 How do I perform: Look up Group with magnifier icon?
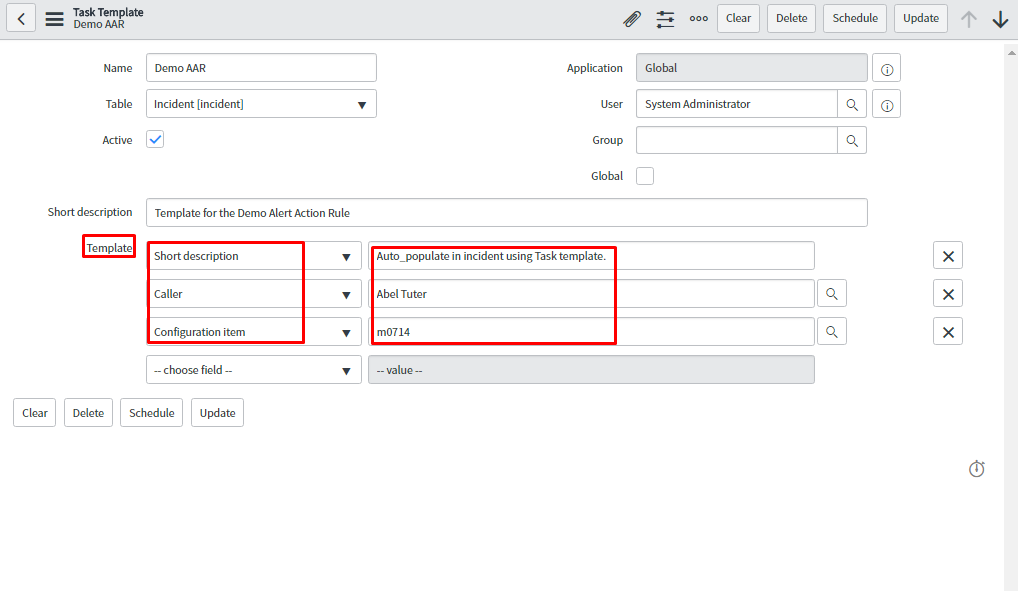click(x=852, y=140)
